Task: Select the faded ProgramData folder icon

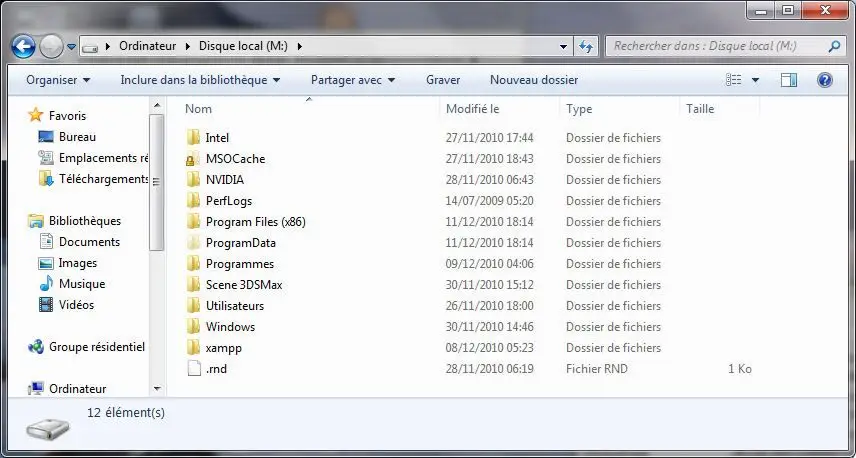Action: pyautogui.click(x=193, y=243)
